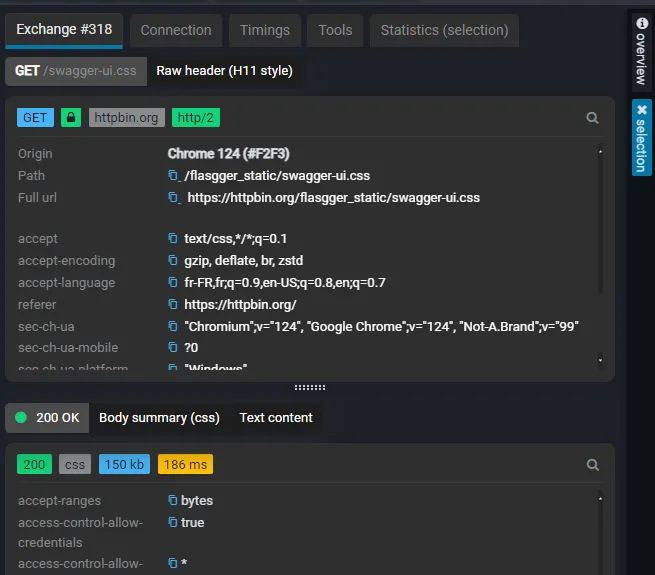The height and width of the screenshot is (575, 655).
Task: Click the green 200 status badge
Action: [x=34, y=464]
